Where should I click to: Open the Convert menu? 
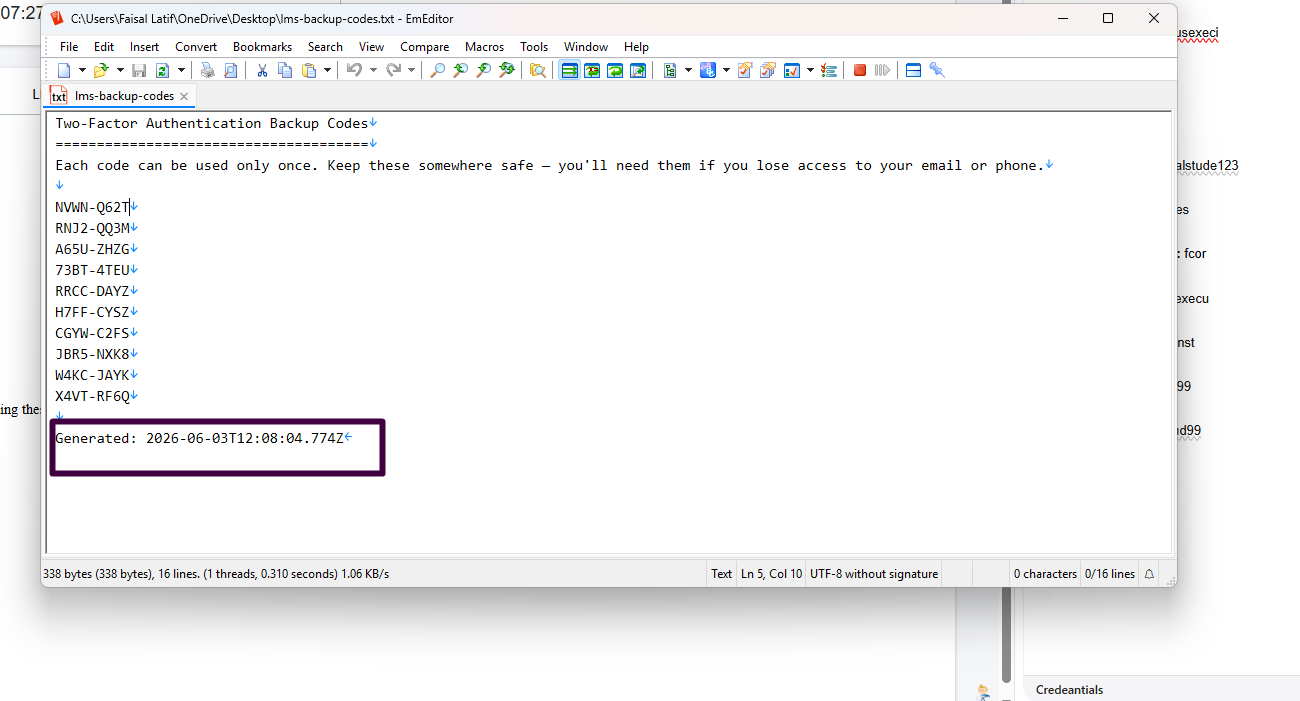tap(196, 47)
